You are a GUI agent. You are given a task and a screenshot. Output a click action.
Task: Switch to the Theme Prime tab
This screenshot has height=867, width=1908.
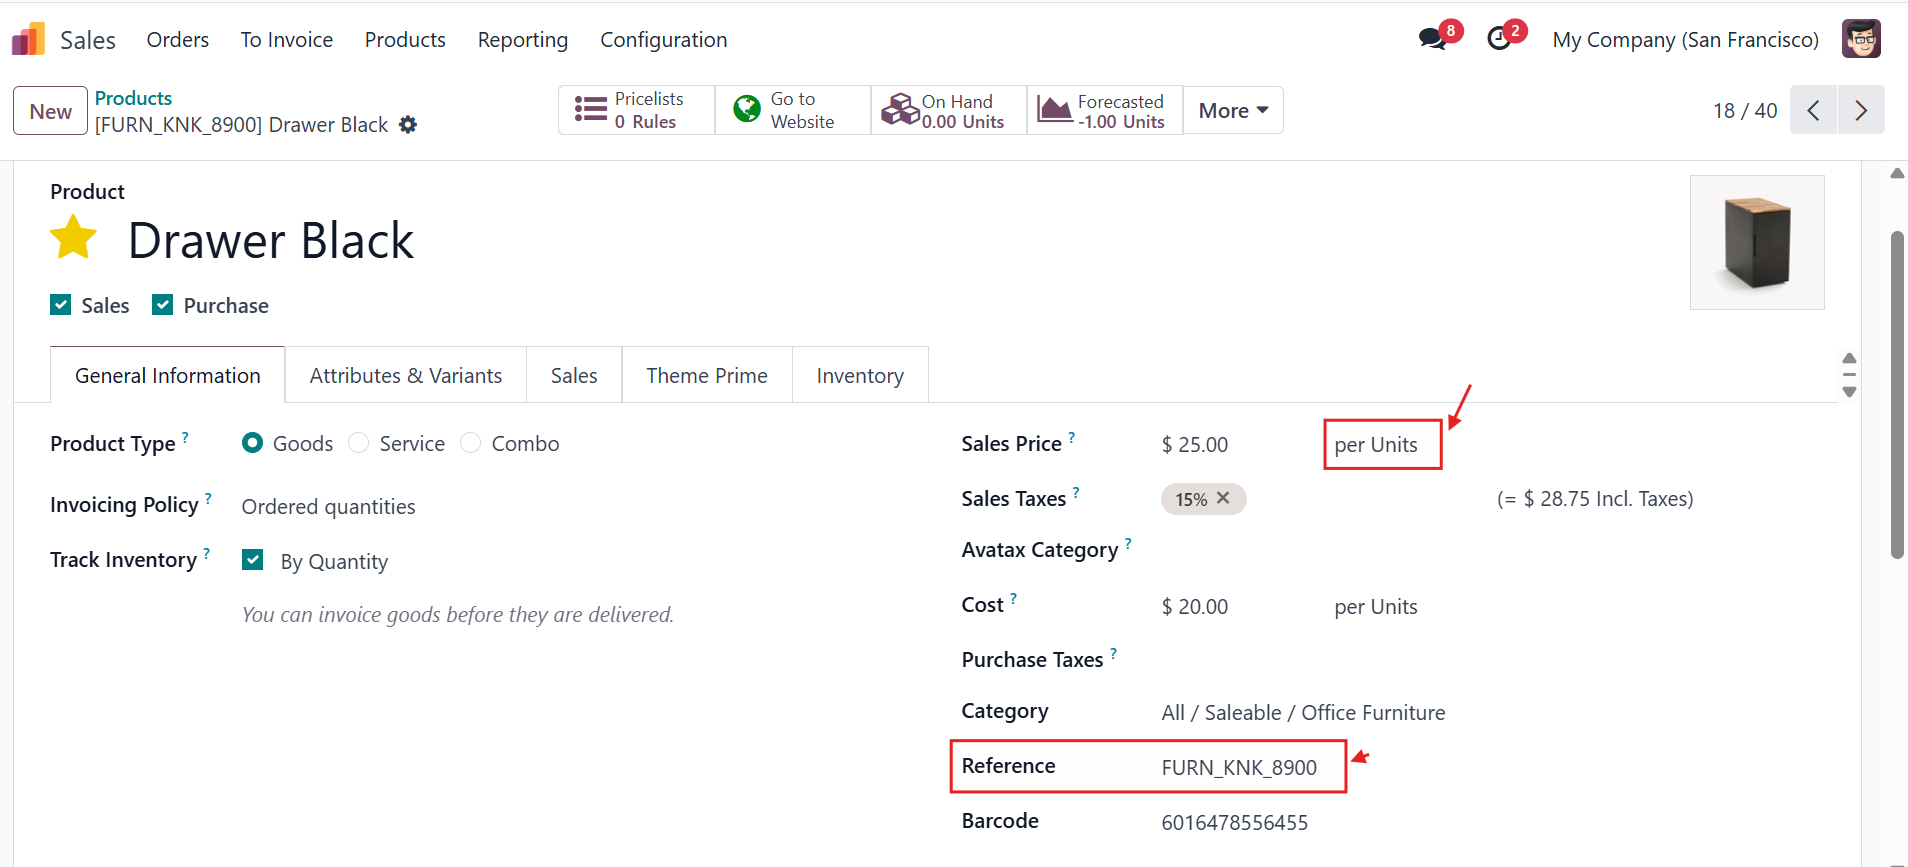point(707,375)
